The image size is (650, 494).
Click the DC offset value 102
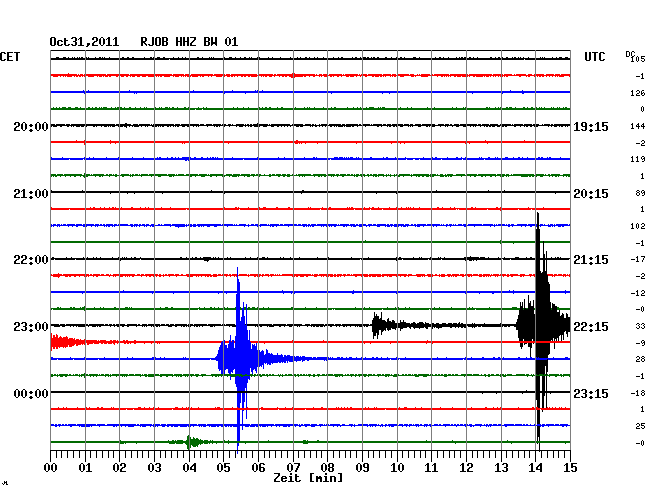coord(638,226)
